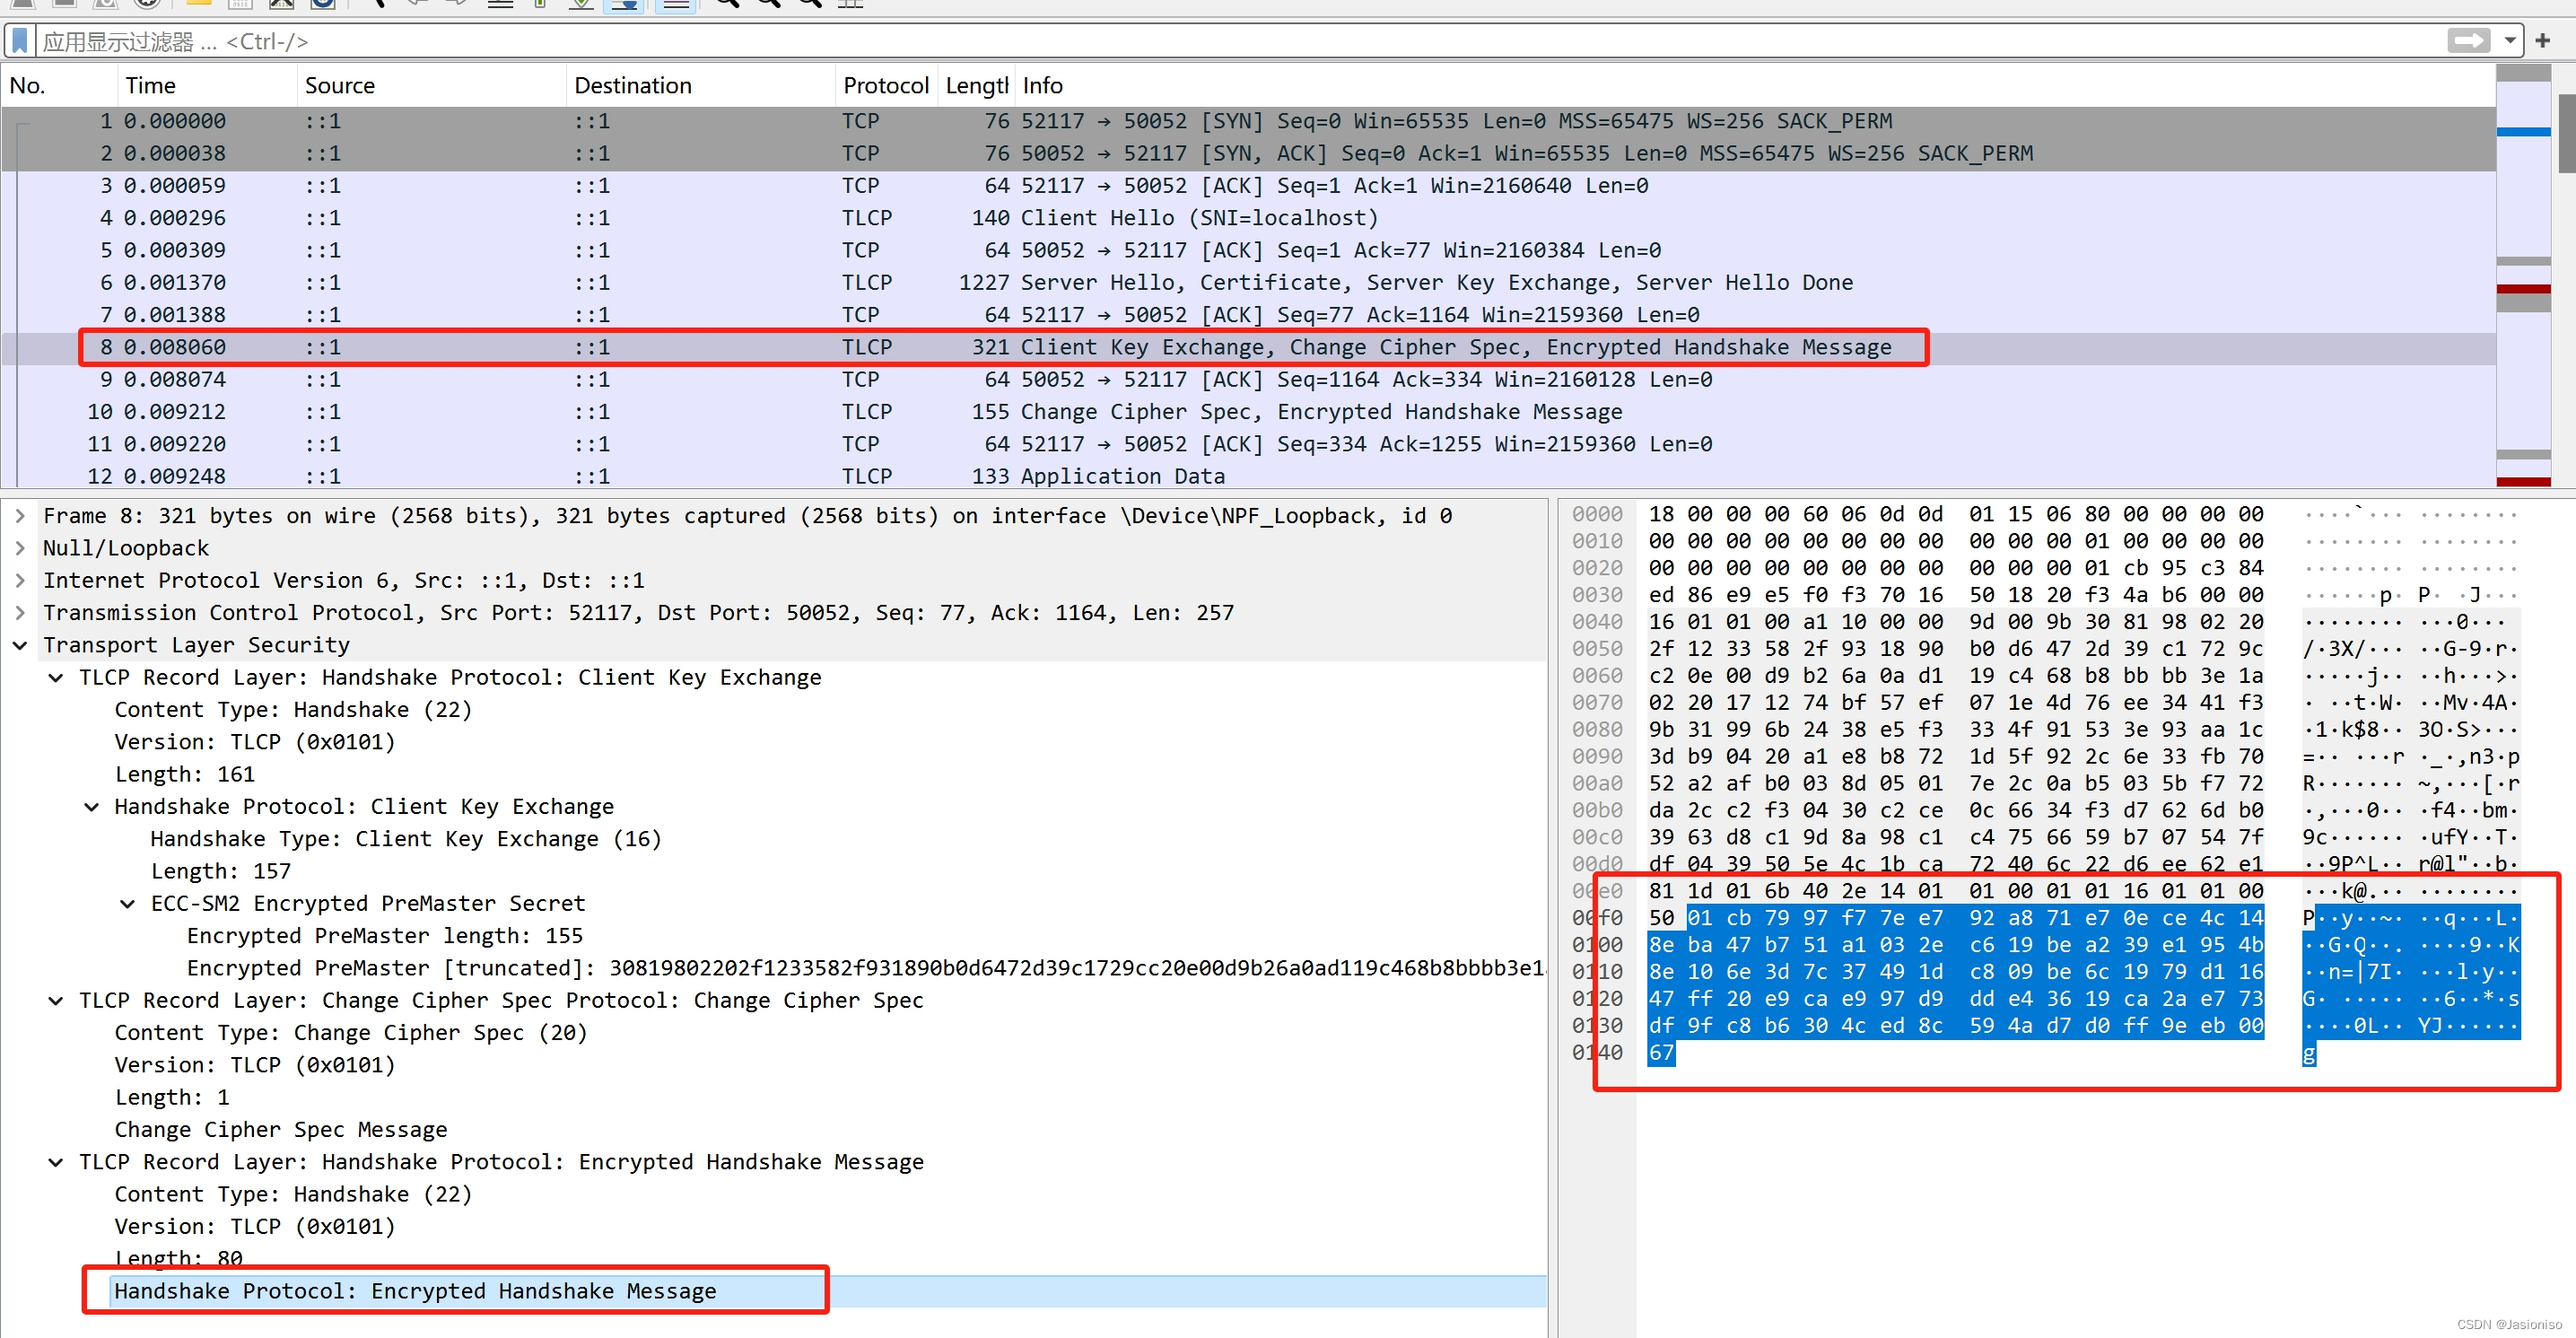Collapse ECC-SM2 Encrypted PreMaster Secret node
The height and width of the screenshot is (1338, 2576).
coord(128,904)
